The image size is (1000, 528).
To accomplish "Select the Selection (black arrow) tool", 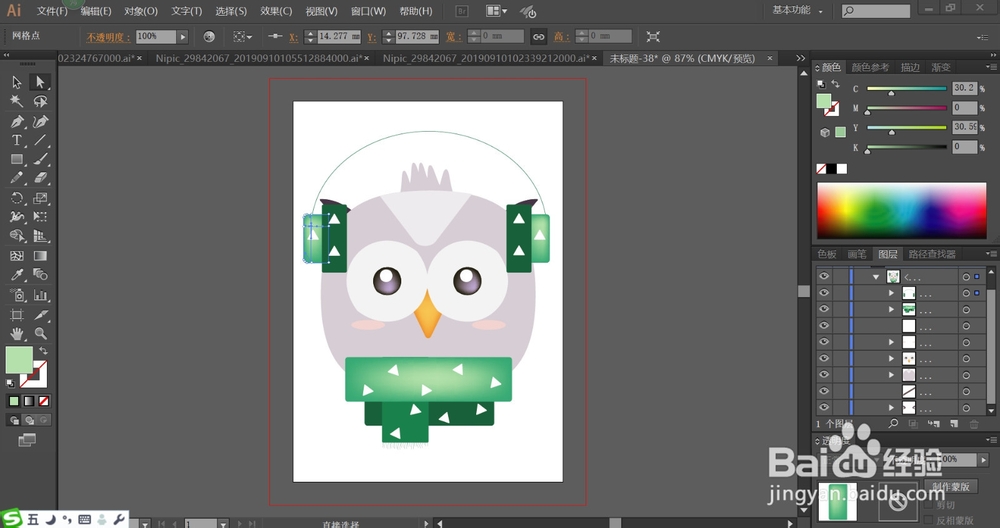I will pos(17,82).
